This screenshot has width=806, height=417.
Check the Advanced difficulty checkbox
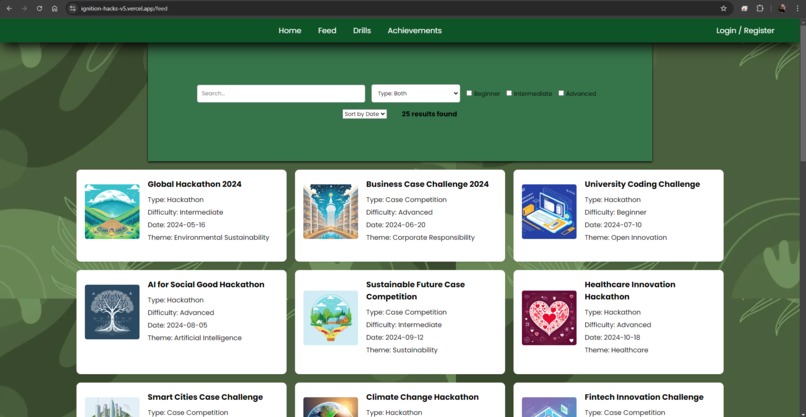(x=561, y=93)
